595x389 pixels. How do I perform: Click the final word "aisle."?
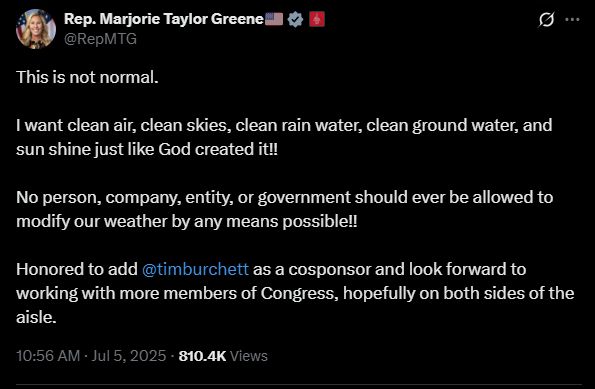click(36, 317)
